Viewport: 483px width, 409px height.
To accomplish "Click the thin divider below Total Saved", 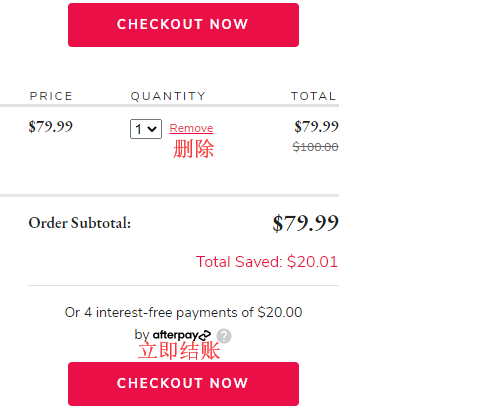I will pos(183,285).
